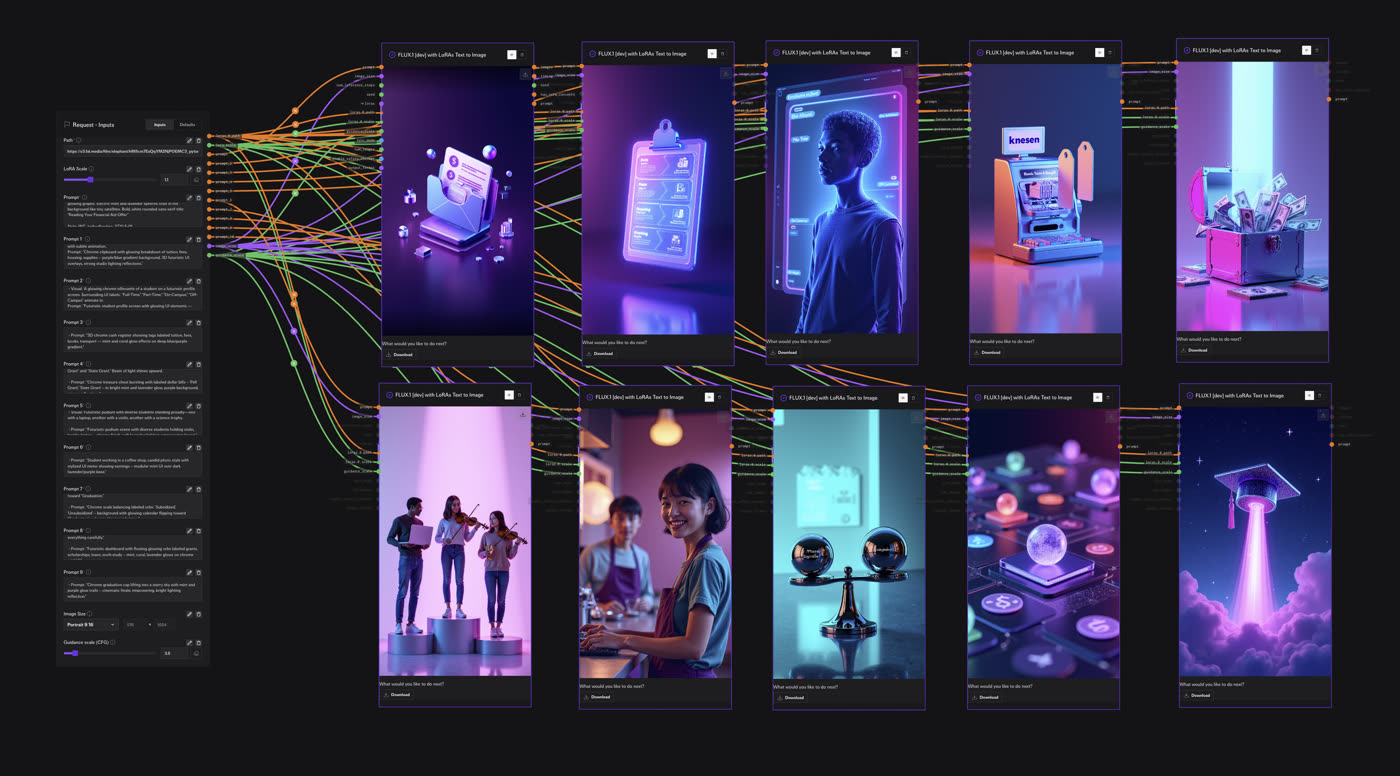The height and width of the screenshot is (776, 1400).
Task: Open the coffee shop student photo
Action: pos(655,543)
